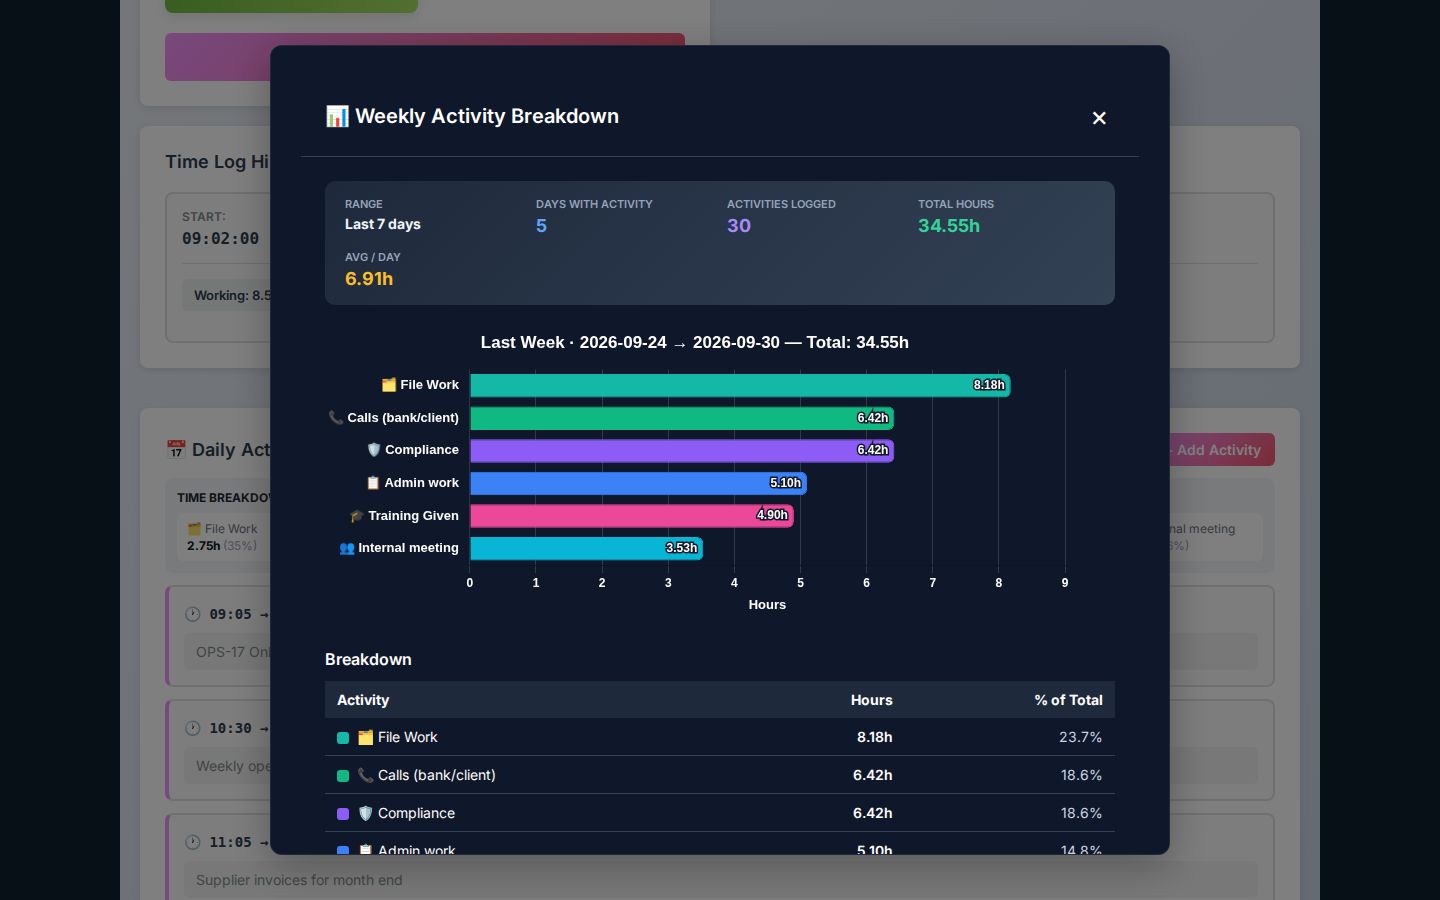Click the % of Total column header
This screenshot has width=1440, height=900.
tap(1068, 700)
